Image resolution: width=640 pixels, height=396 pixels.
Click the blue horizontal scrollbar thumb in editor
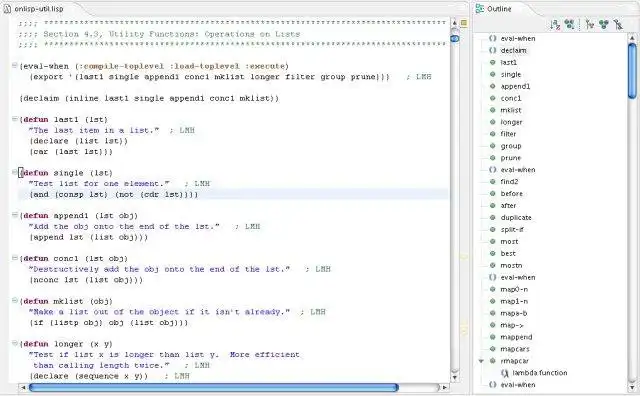213,387
